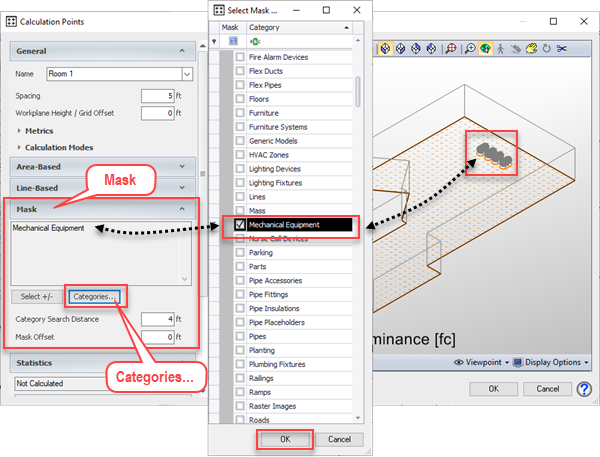
Task: Expand the Area-Based panel
Action: pos(102,166)
